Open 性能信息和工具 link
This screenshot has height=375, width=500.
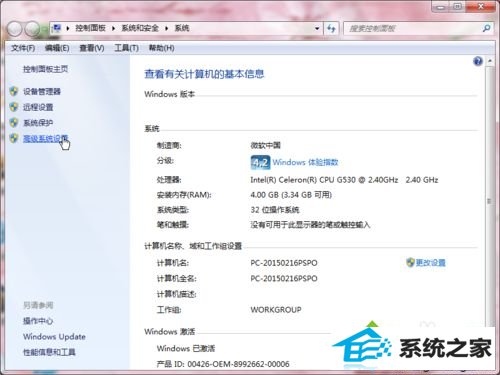49,352
